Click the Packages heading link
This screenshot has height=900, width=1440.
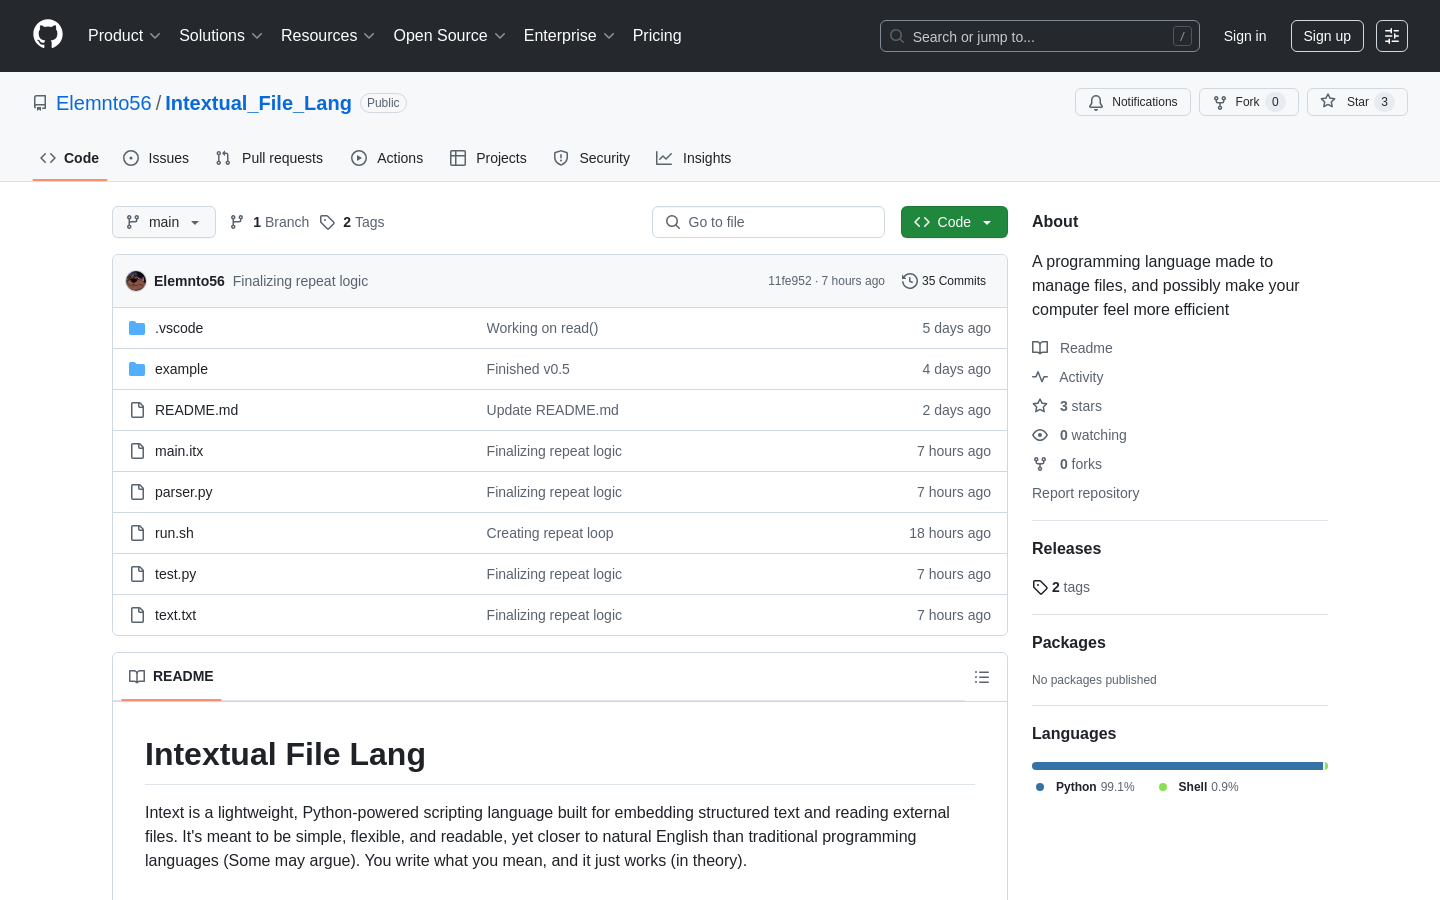[1069, 643]
